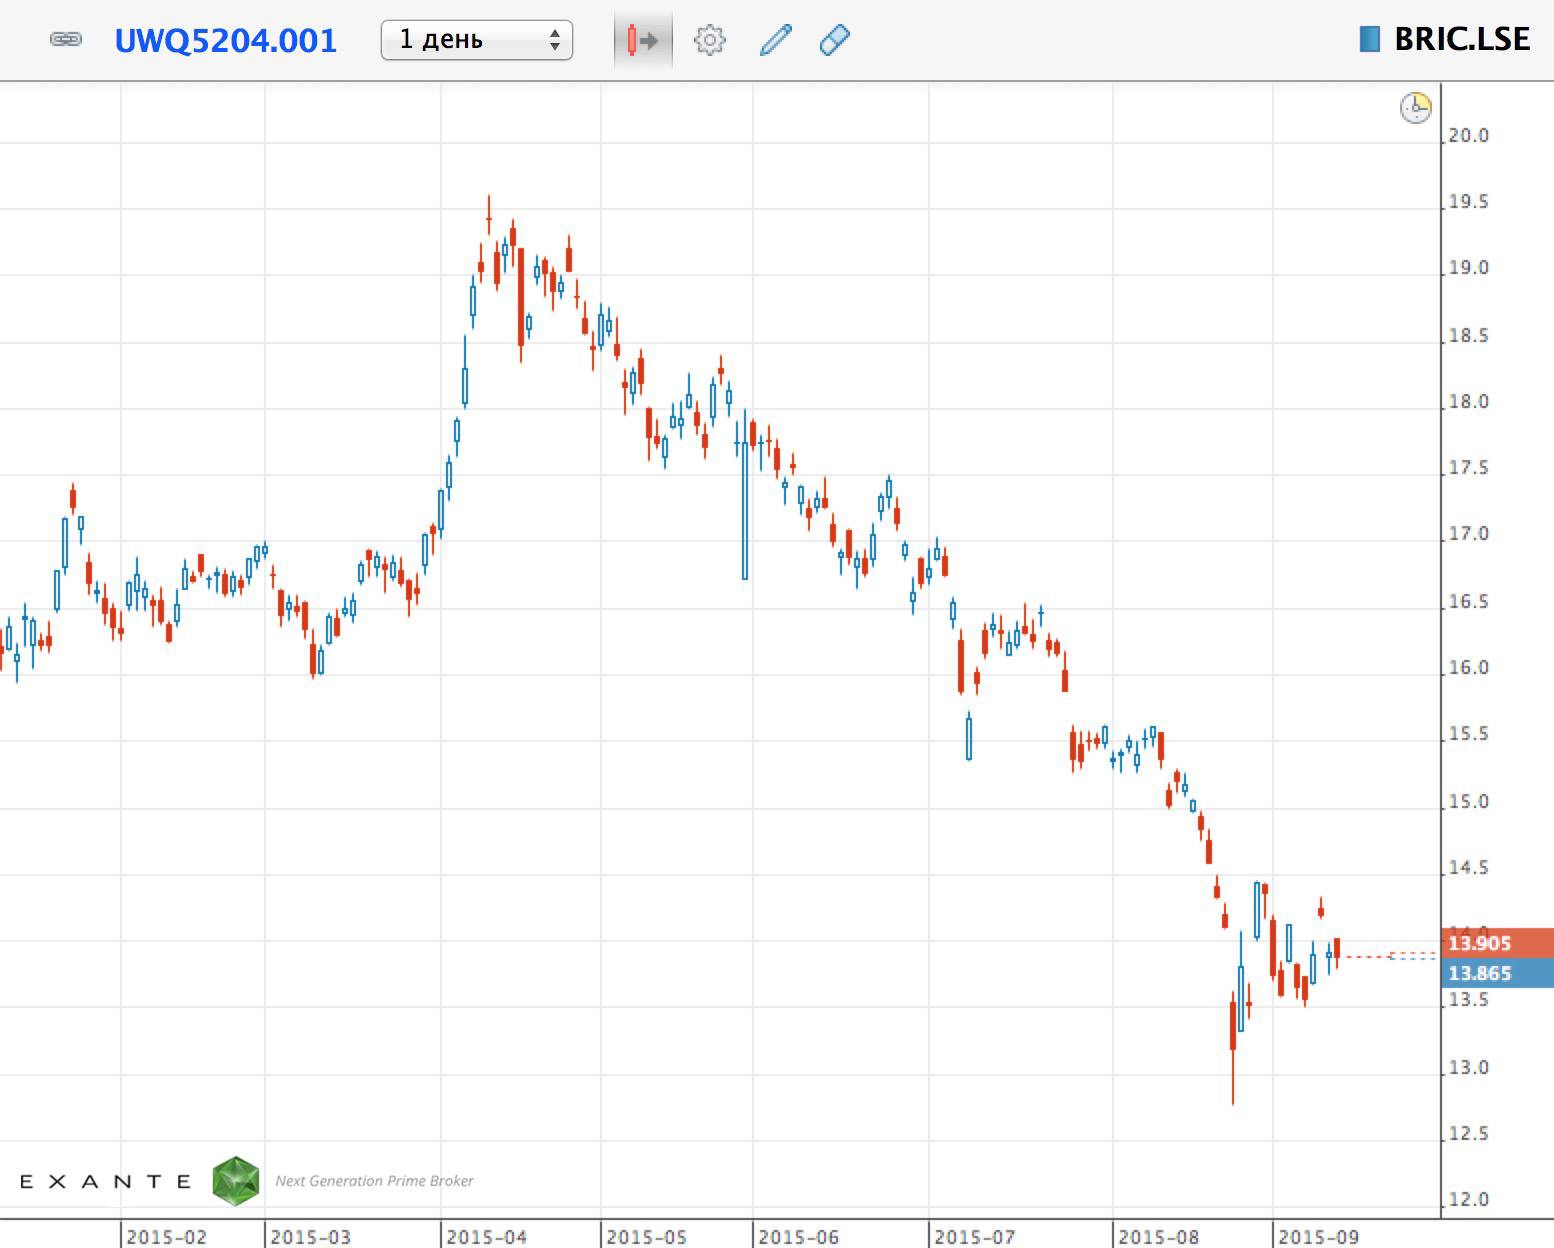The width and height of the screenshot is (1554, 1248).
Task: Open chart settings with the gear icon
Action: pos(709,40)
